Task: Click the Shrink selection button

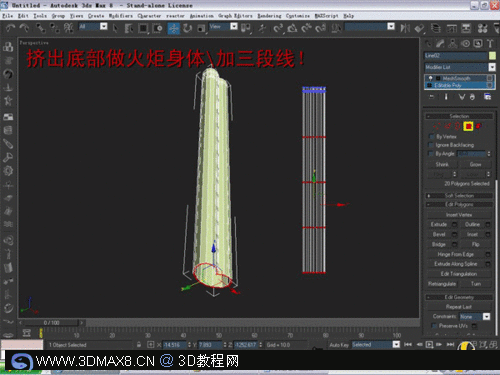Action: coord(442,164)
